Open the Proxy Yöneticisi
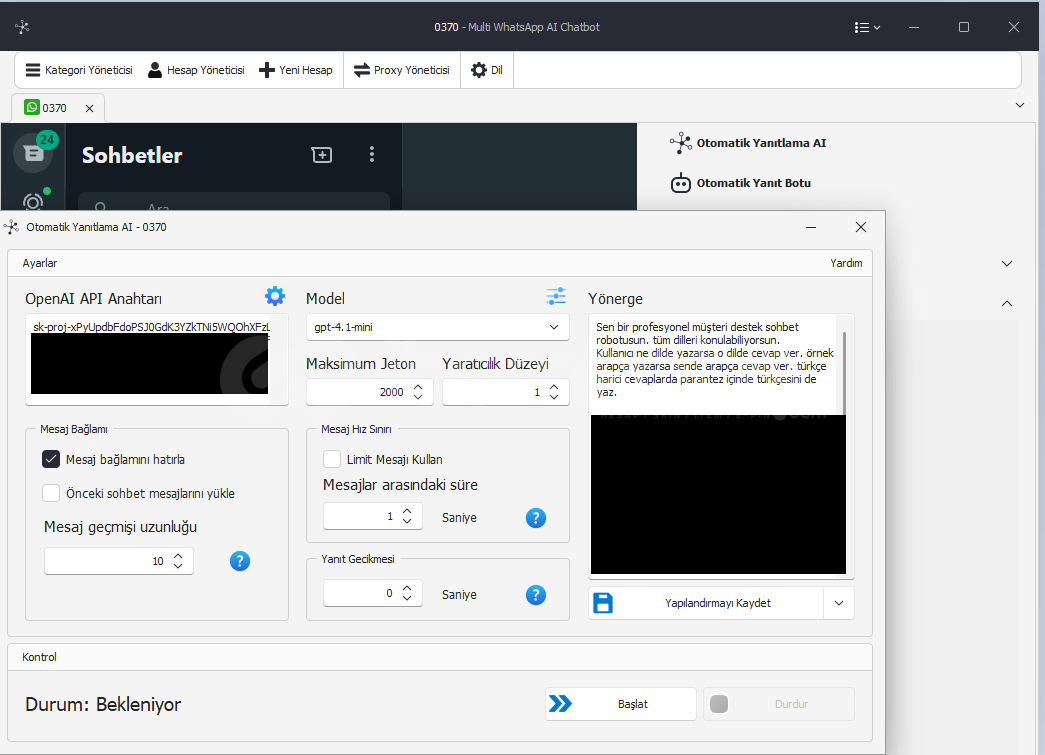 click(x=402, y=70)
